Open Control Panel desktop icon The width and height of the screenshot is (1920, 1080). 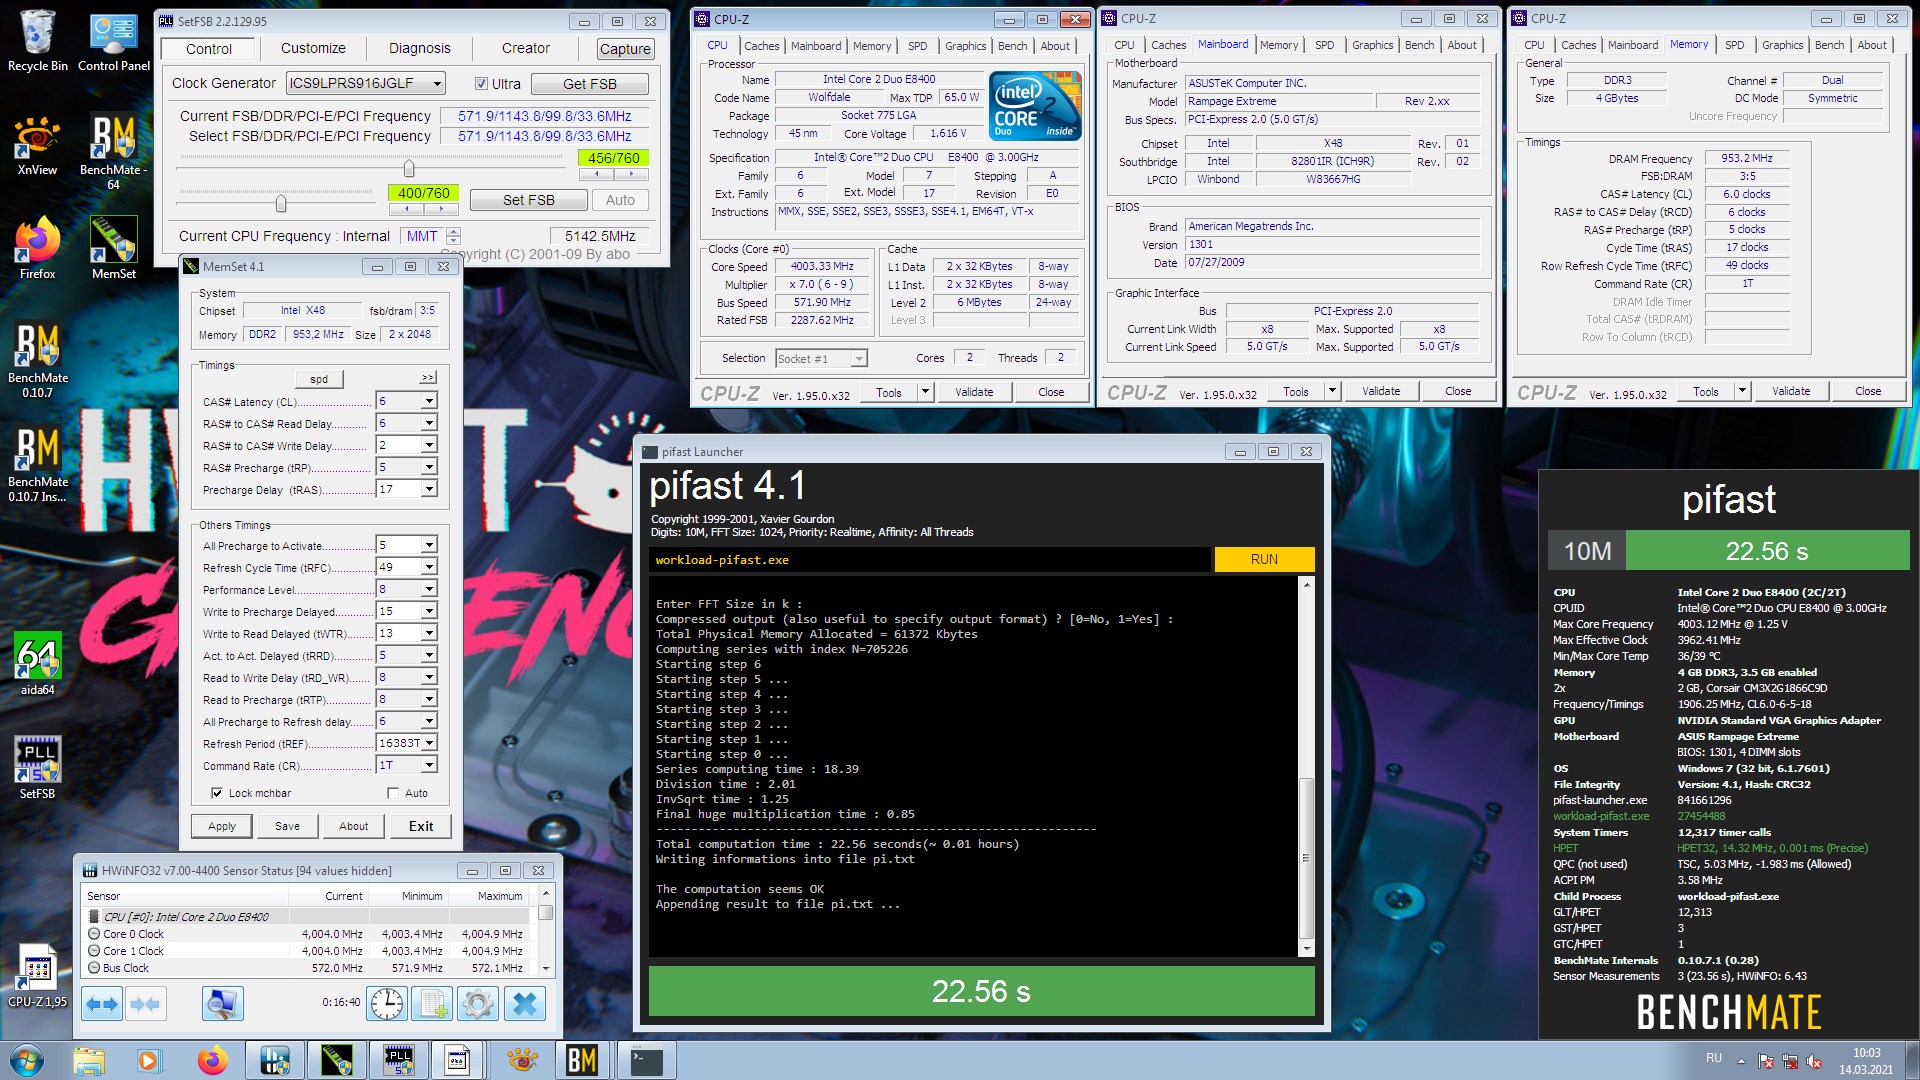coord(114,42)
